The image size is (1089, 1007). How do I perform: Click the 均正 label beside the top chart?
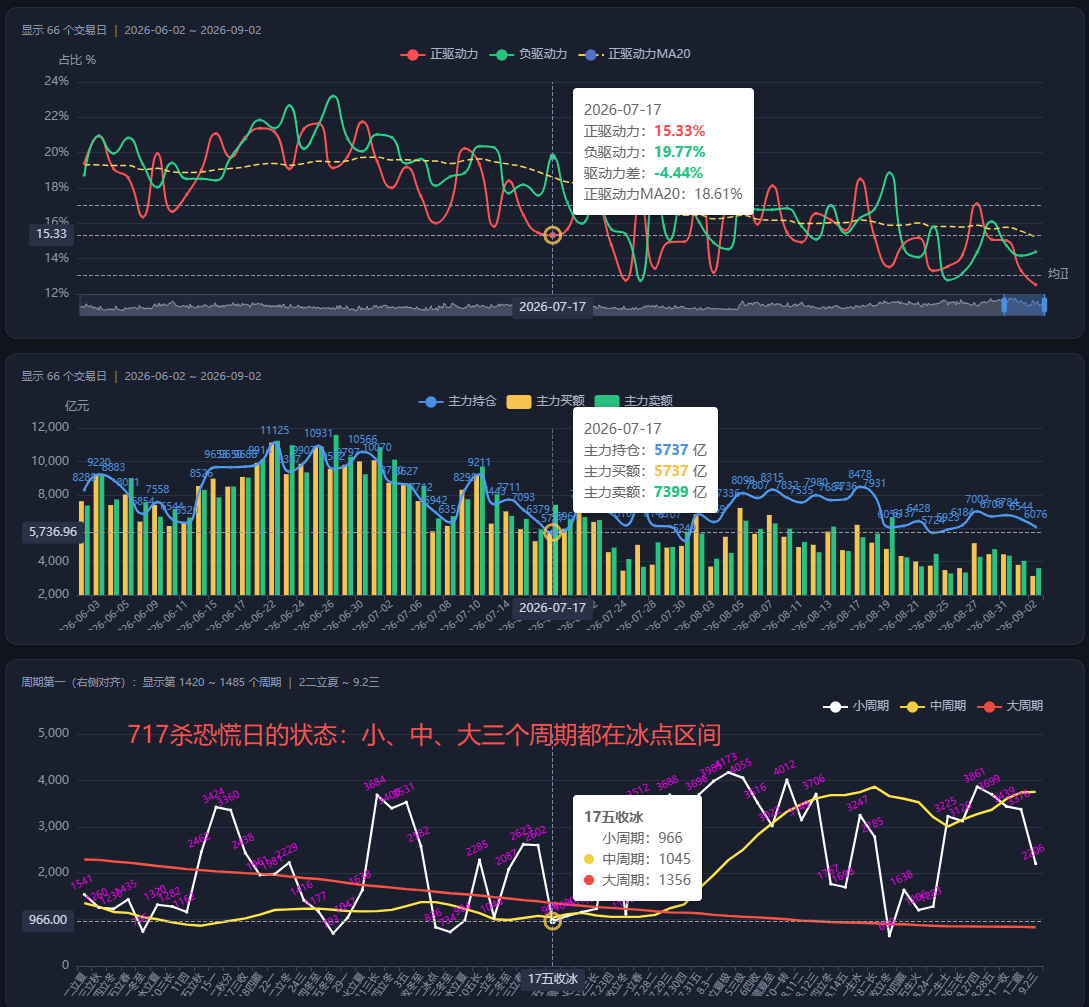[x=1058, y=274]
